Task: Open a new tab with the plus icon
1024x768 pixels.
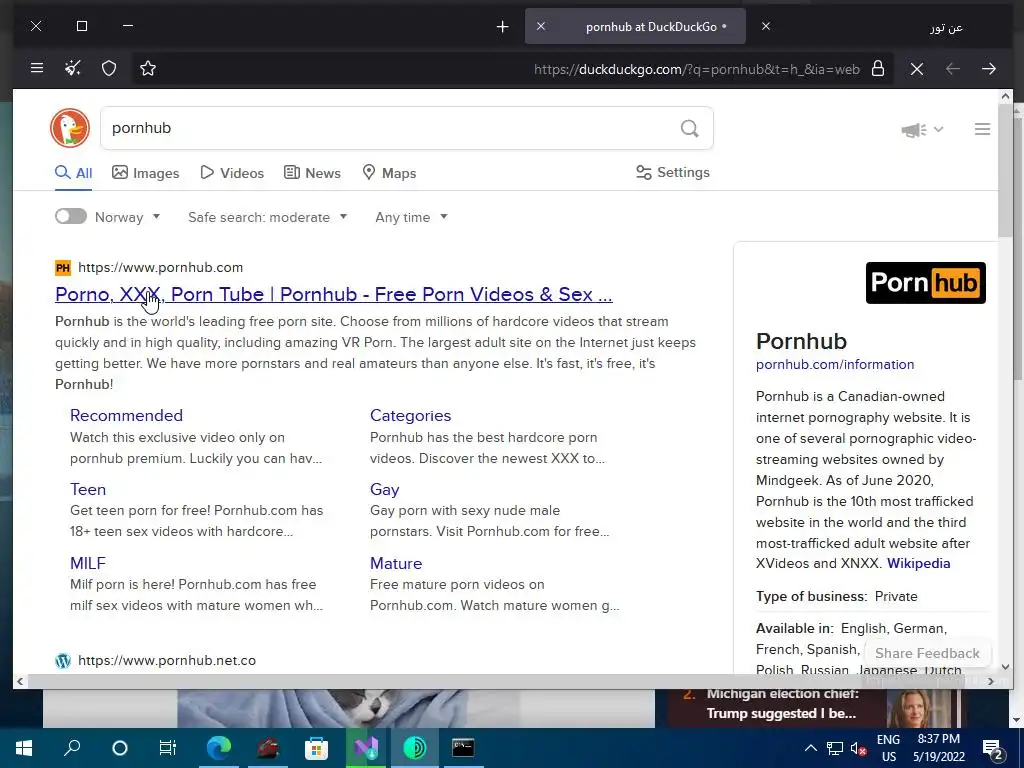Action: tap(502, 27)
